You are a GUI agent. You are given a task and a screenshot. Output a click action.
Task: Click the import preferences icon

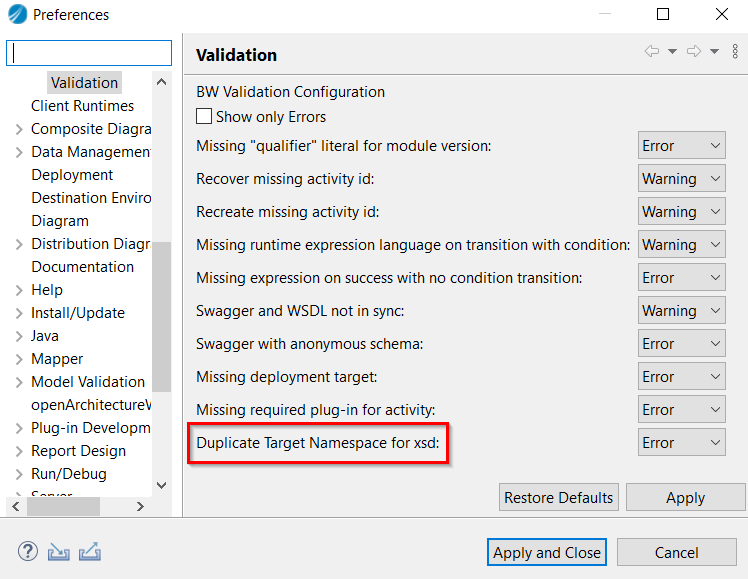tap(59, 552)
